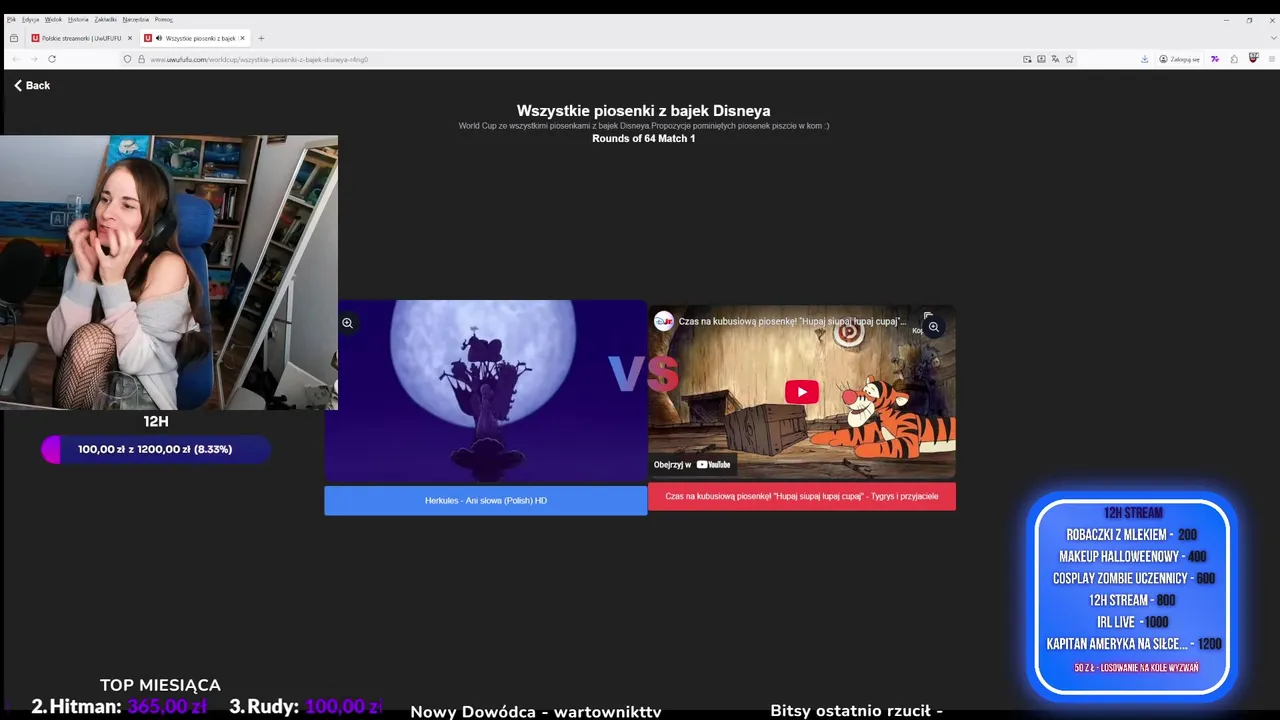Open the tracking protection shield icon
The height and width of the screenshot is (720, 1280).
[x=127, y=59]
